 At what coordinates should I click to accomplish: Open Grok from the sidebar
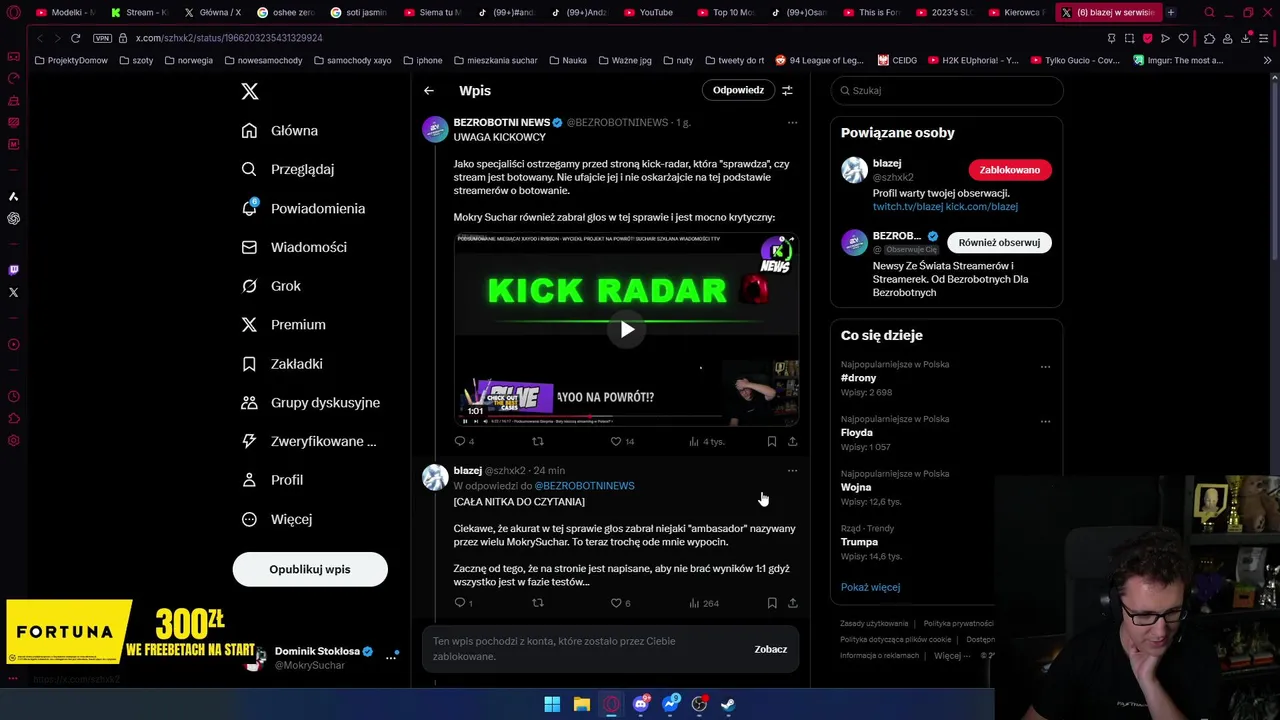271,286
